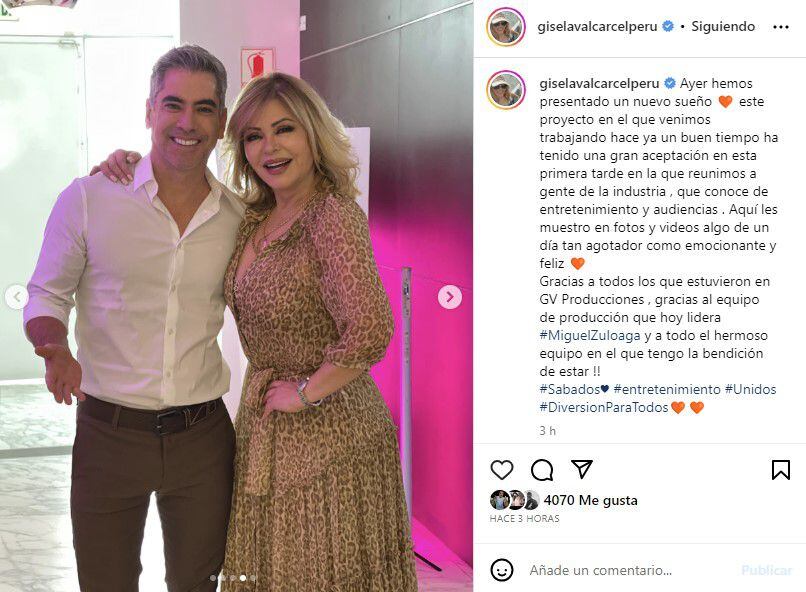Open comments via the speech bubble icon
This screenshot has height=592, width=806.
(542, 470)
